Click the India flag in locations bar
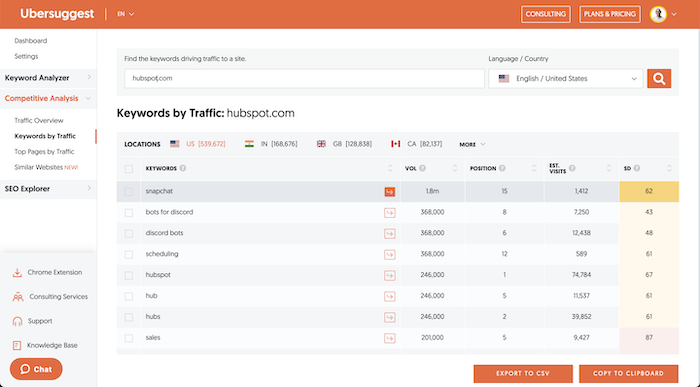Image resolution: width=700 pixels, height=387 pixels. (249, 144)
